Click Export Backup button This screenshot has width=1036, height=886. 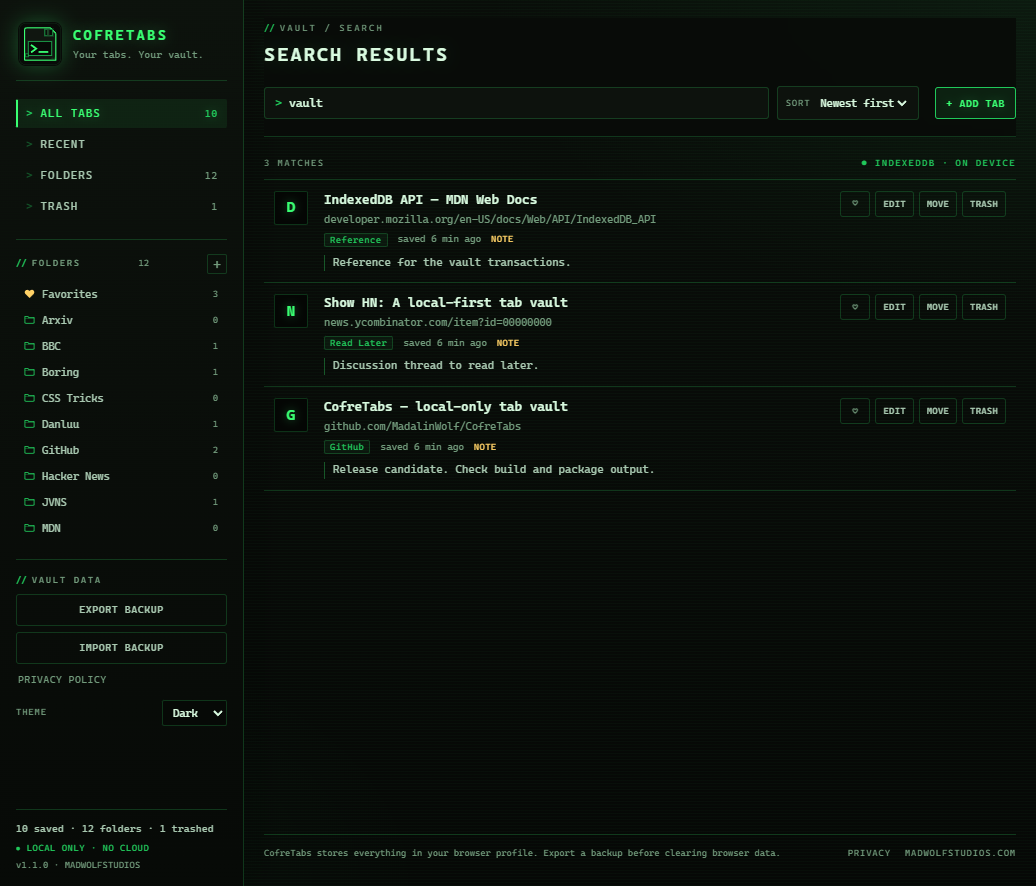point(121,610)
